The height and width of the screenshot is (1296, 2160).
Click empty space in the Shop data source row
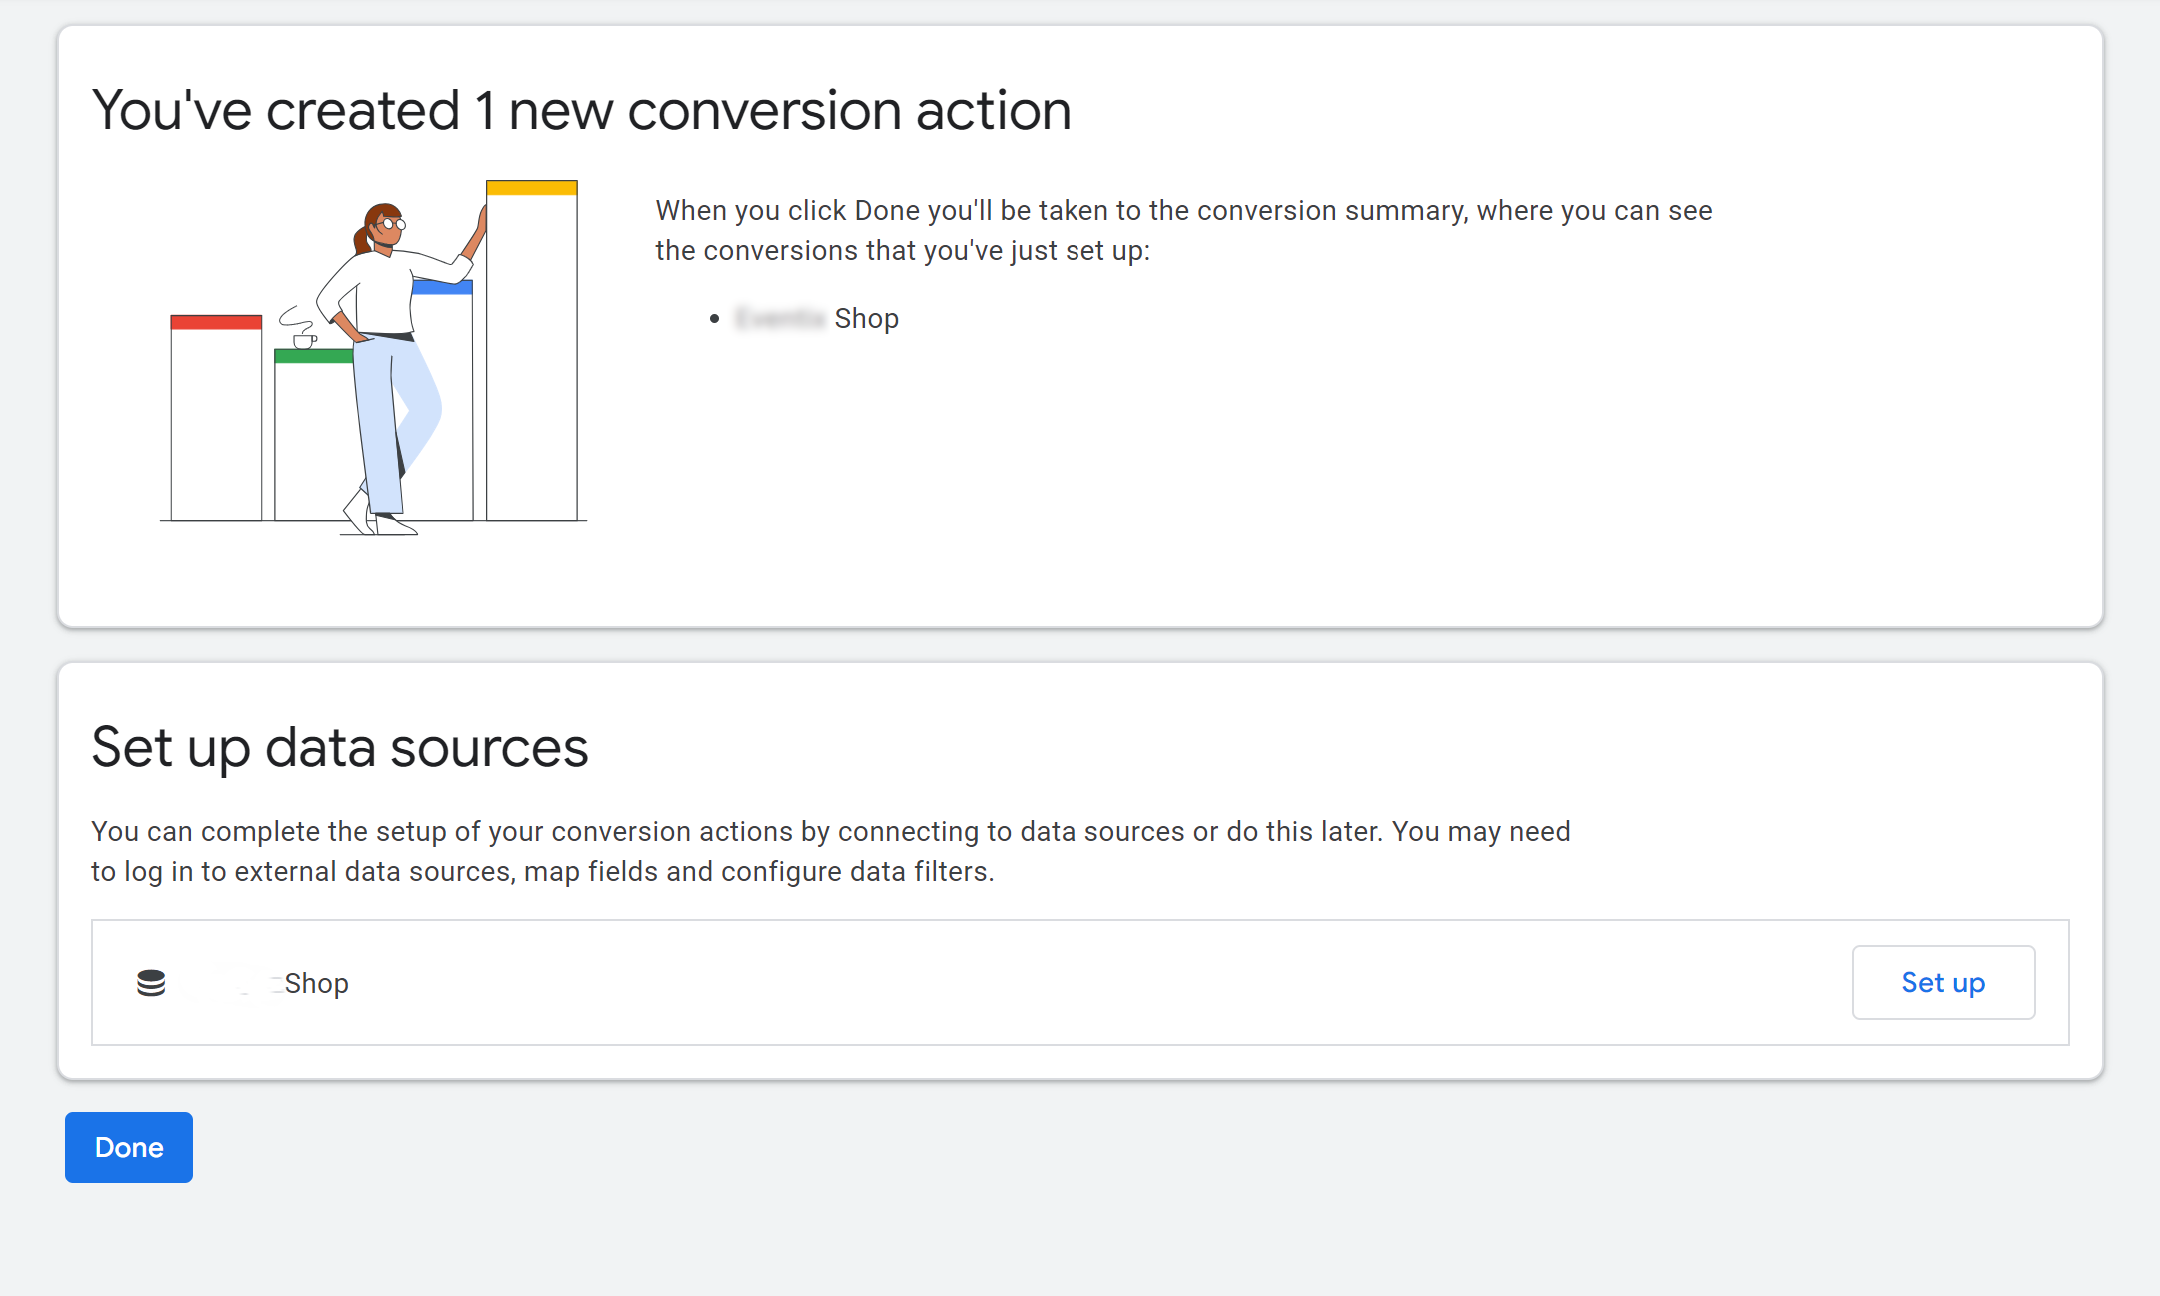pos(1100,983)
